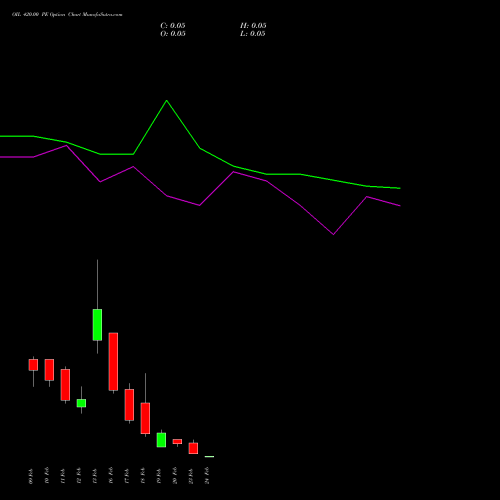Click the "H: 0.05" high value
This screenshot has height=500, width=500.
[253, 26]
